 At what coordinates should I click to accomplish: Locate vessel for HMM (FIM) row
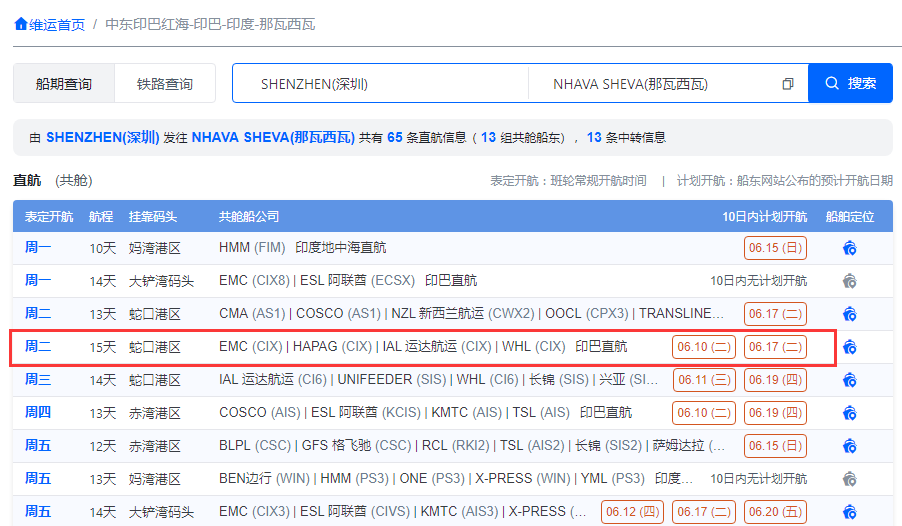[x=850, y=248]
